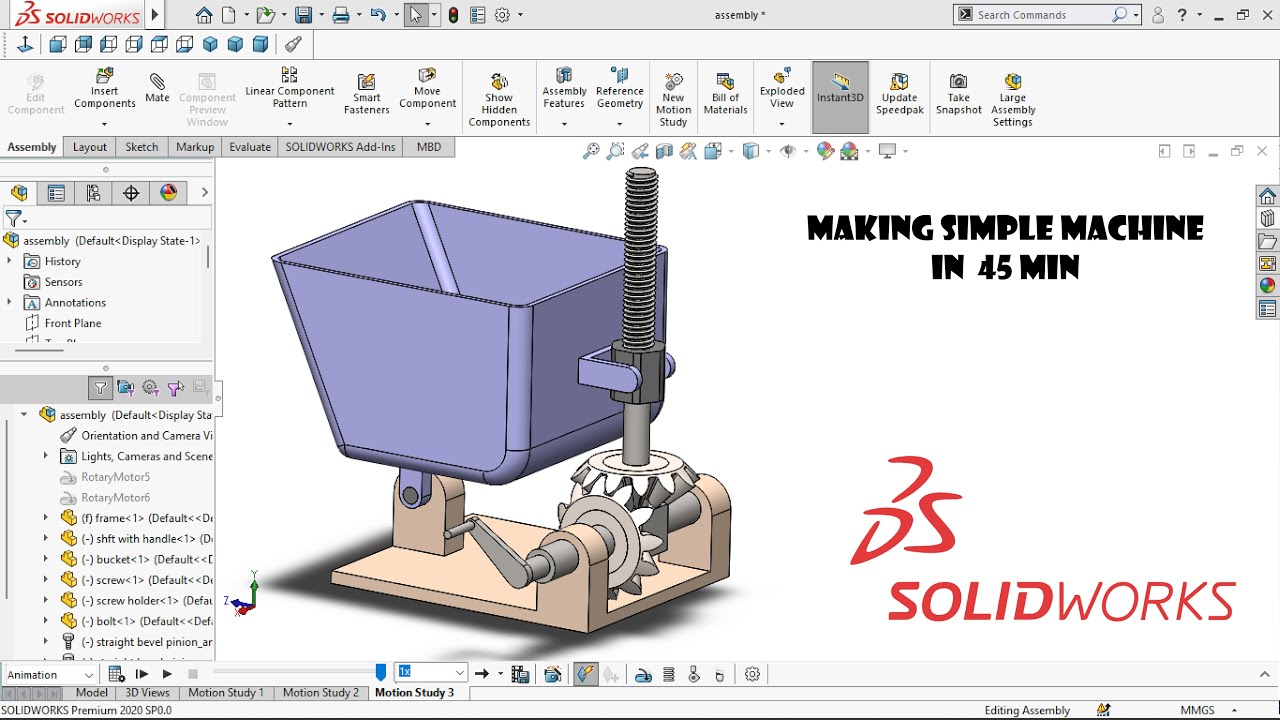This screenshot has height=720, width=1280.
Task: Click the Mate paperclip tool
Action: (x=157, y=87)
